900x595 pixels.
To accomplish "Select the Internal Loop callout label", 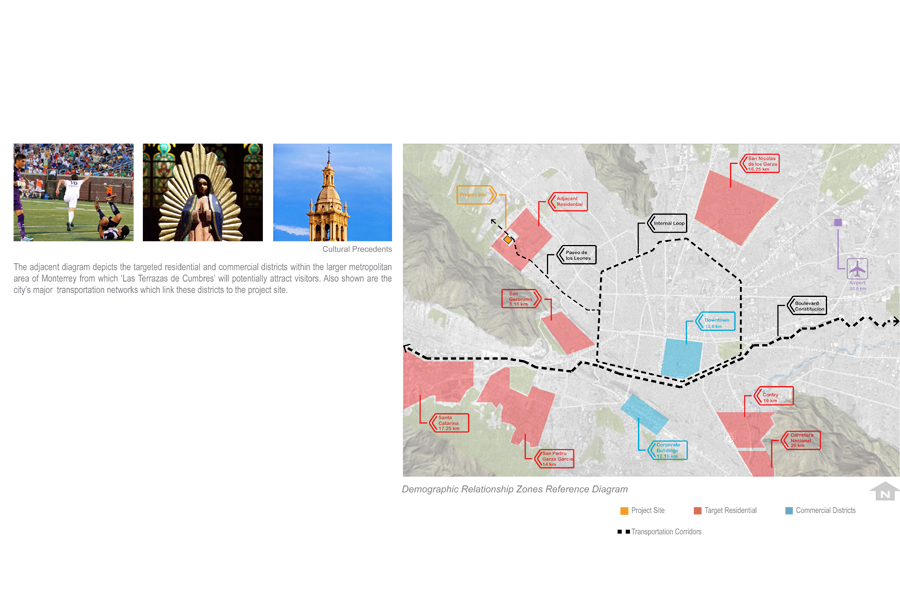I will (x=668, y=224).
